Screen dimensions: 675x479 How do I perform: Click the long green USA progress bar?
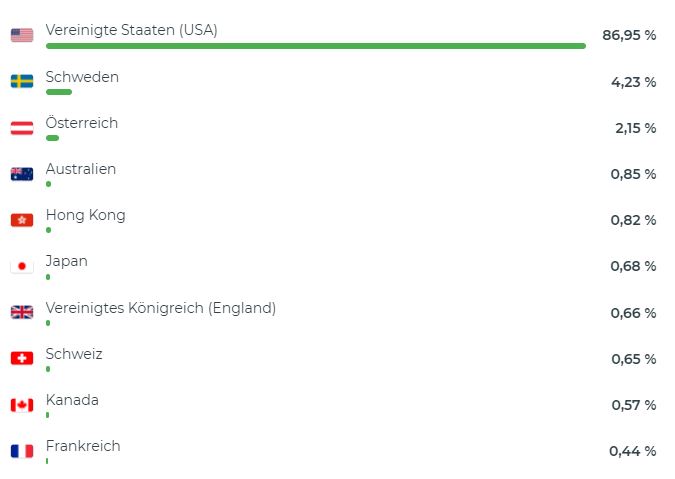(x=316, y=46)
